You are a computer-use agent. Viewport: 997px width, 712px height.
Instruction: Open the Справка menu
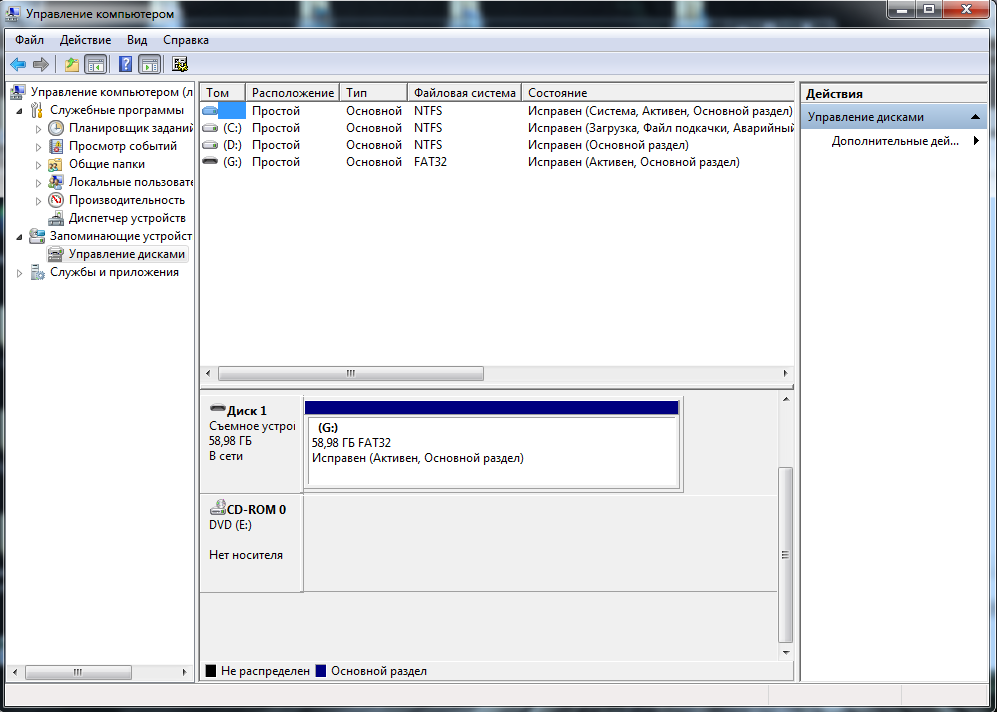(x=185, y=40)
